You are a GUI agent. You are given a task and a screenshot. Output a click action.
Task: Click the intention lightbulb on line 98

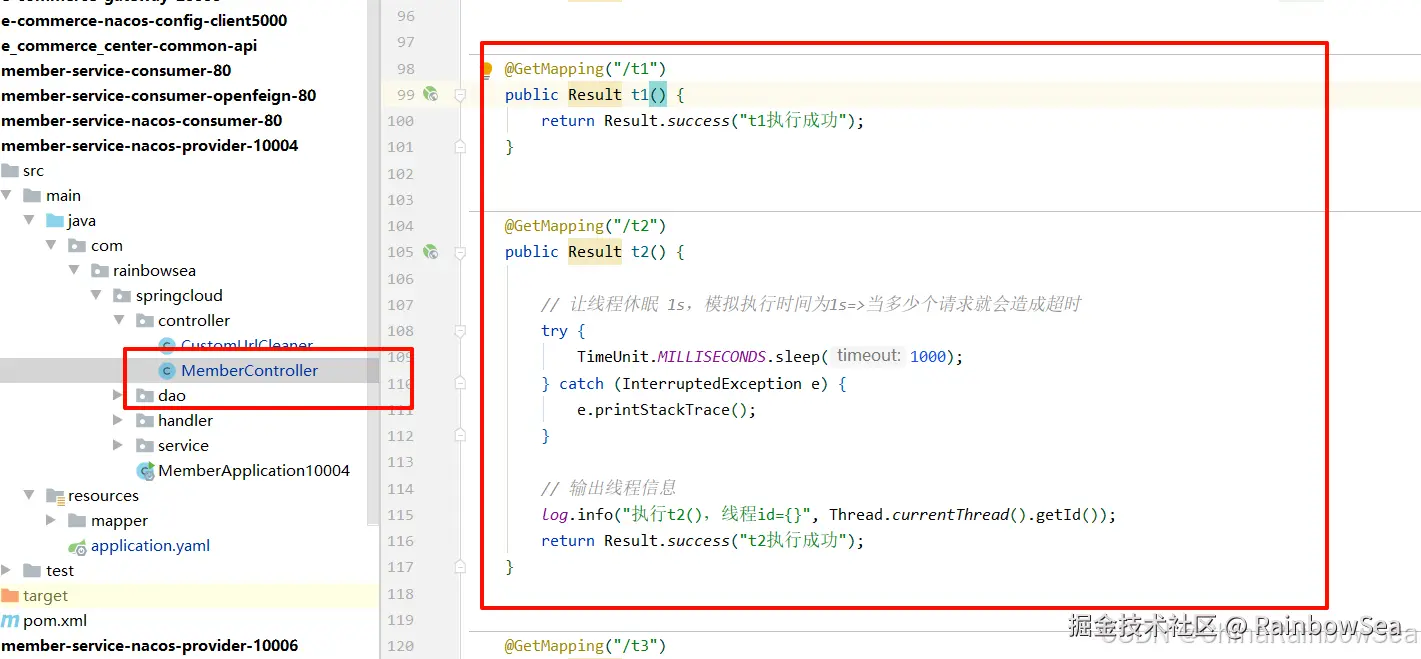click(x=487, y=70)
